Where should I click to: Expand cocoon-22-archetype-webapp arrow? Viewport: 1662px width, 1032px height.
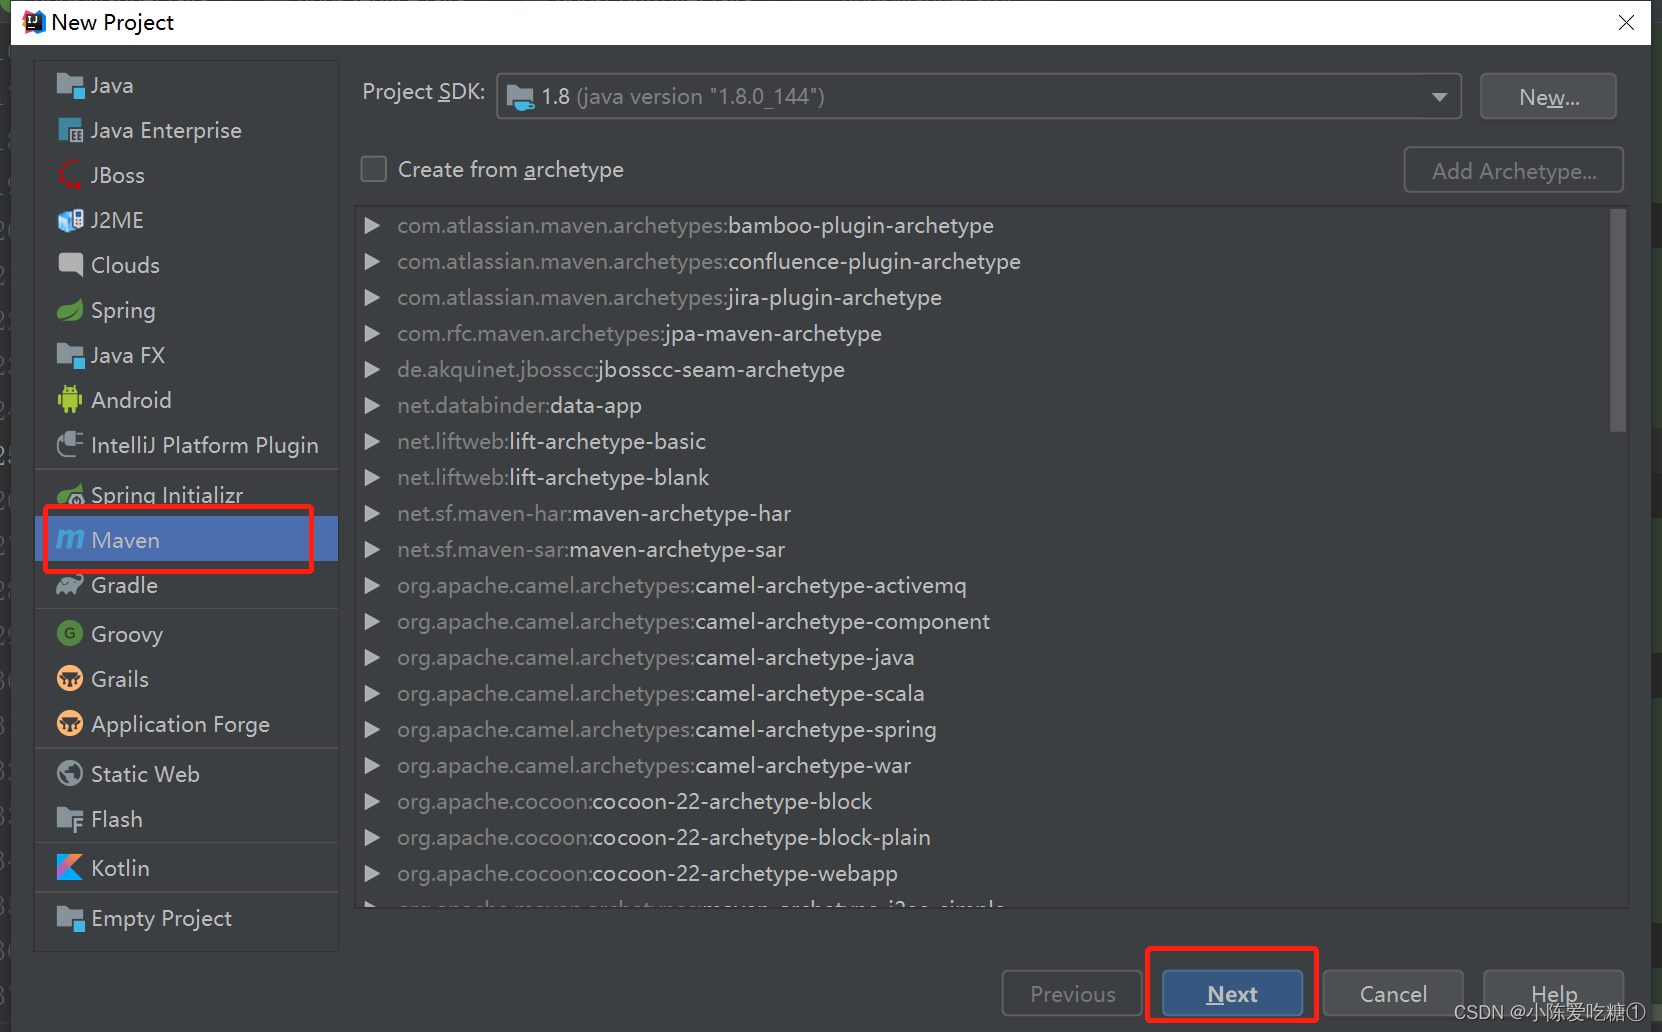click(372, 874)
